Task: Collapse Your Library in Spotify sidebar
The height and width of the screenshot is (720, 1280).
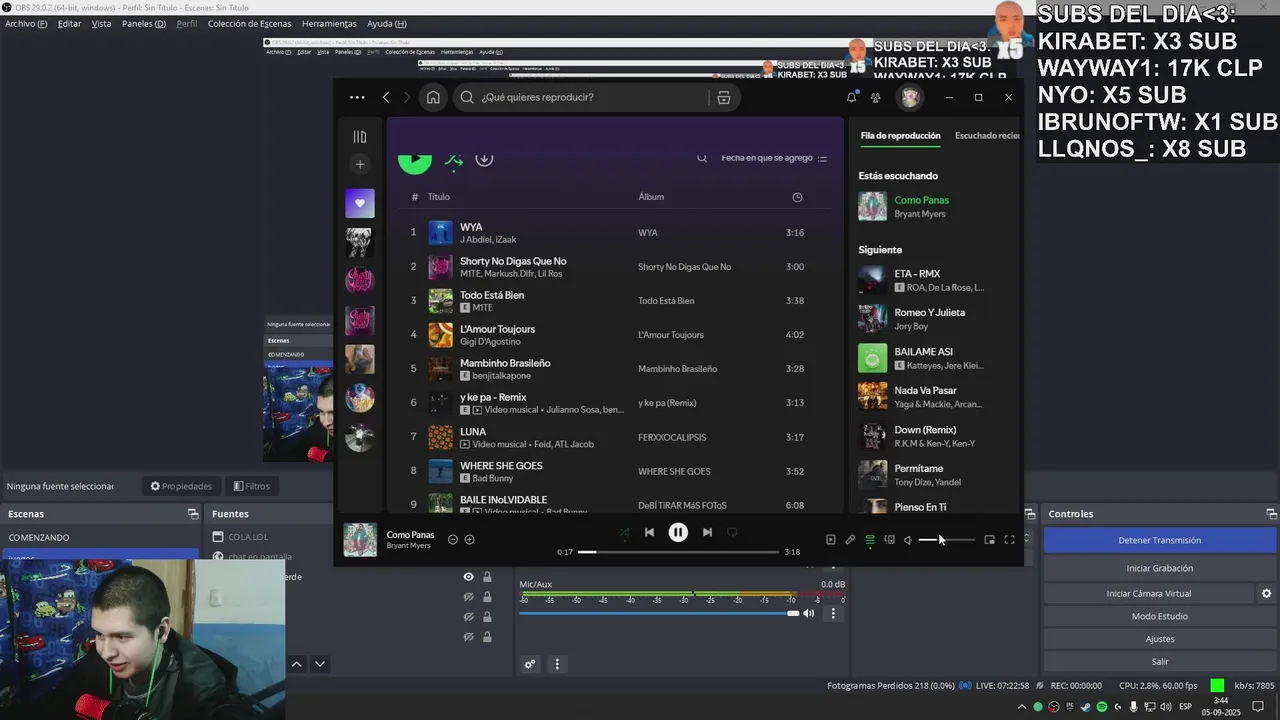Action: click(360, 137)
